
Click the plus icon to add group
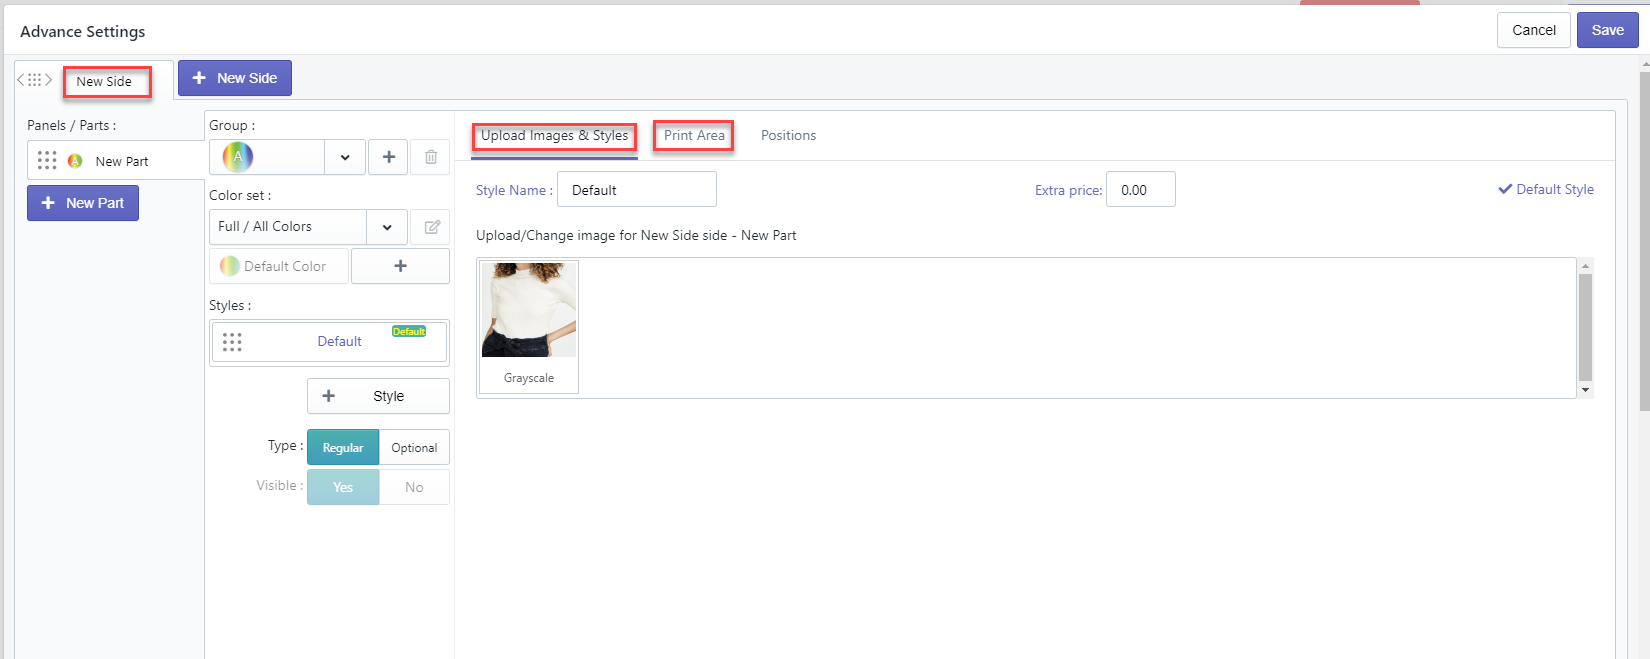pyautogui.click(x=389, y=157)
